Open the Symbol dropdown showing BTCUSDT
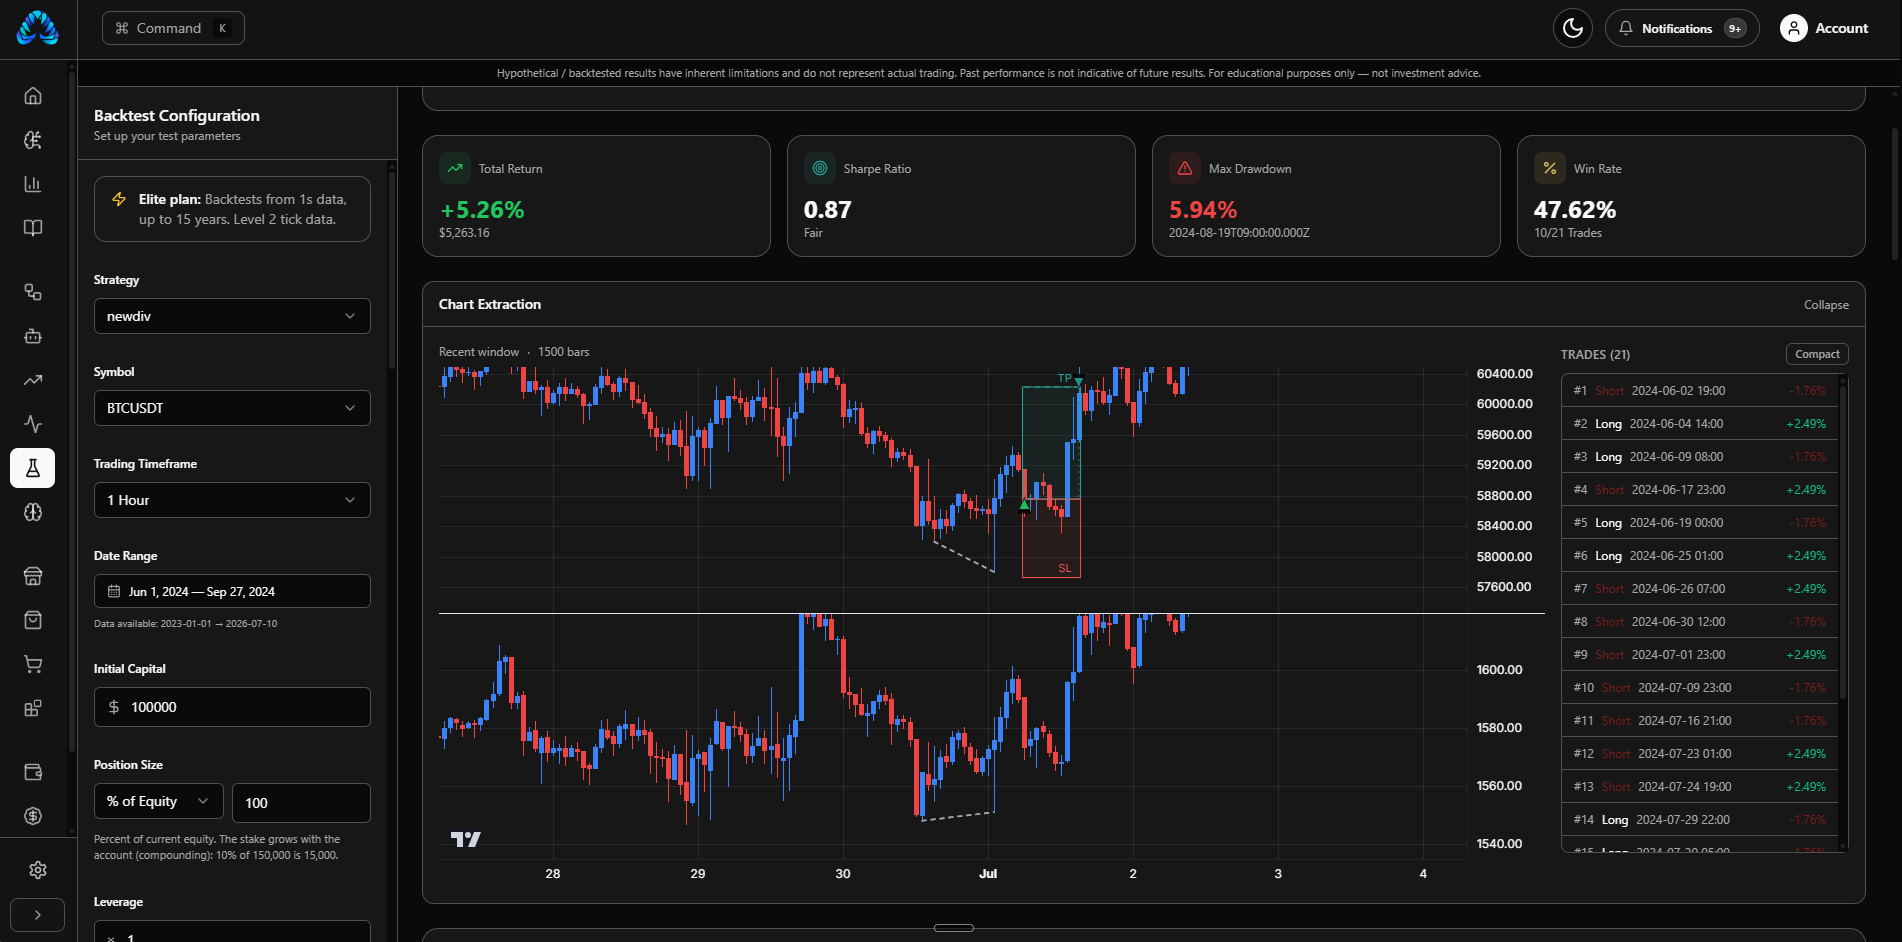The image size is (1902, 942). tap(232, 408)
